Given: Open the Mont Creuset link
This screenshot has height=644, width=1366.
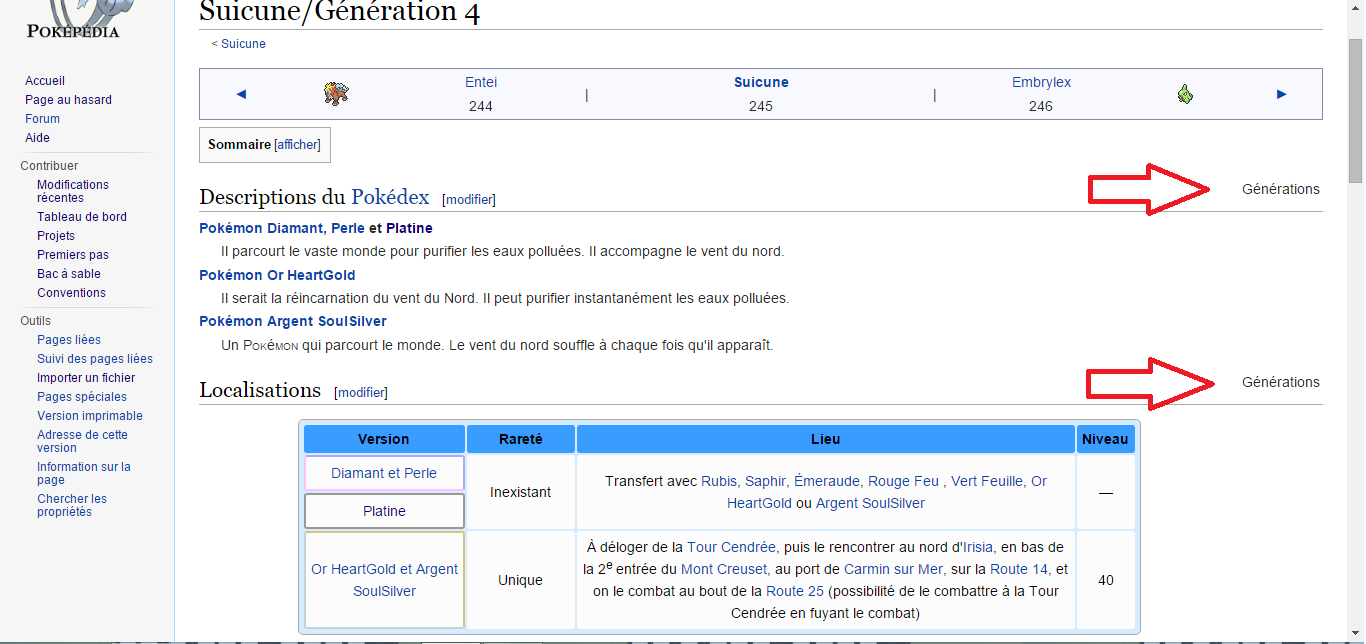Looking at the screenshot, I should pyautogui.click(x=723, y=569).
